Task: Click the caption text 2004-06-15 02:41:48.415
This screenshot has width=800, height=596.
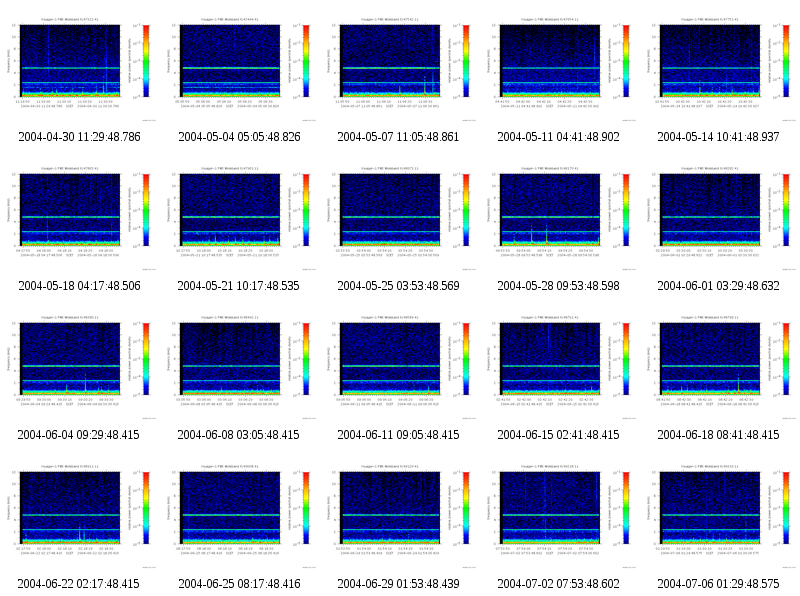Action: coord(558,435)
